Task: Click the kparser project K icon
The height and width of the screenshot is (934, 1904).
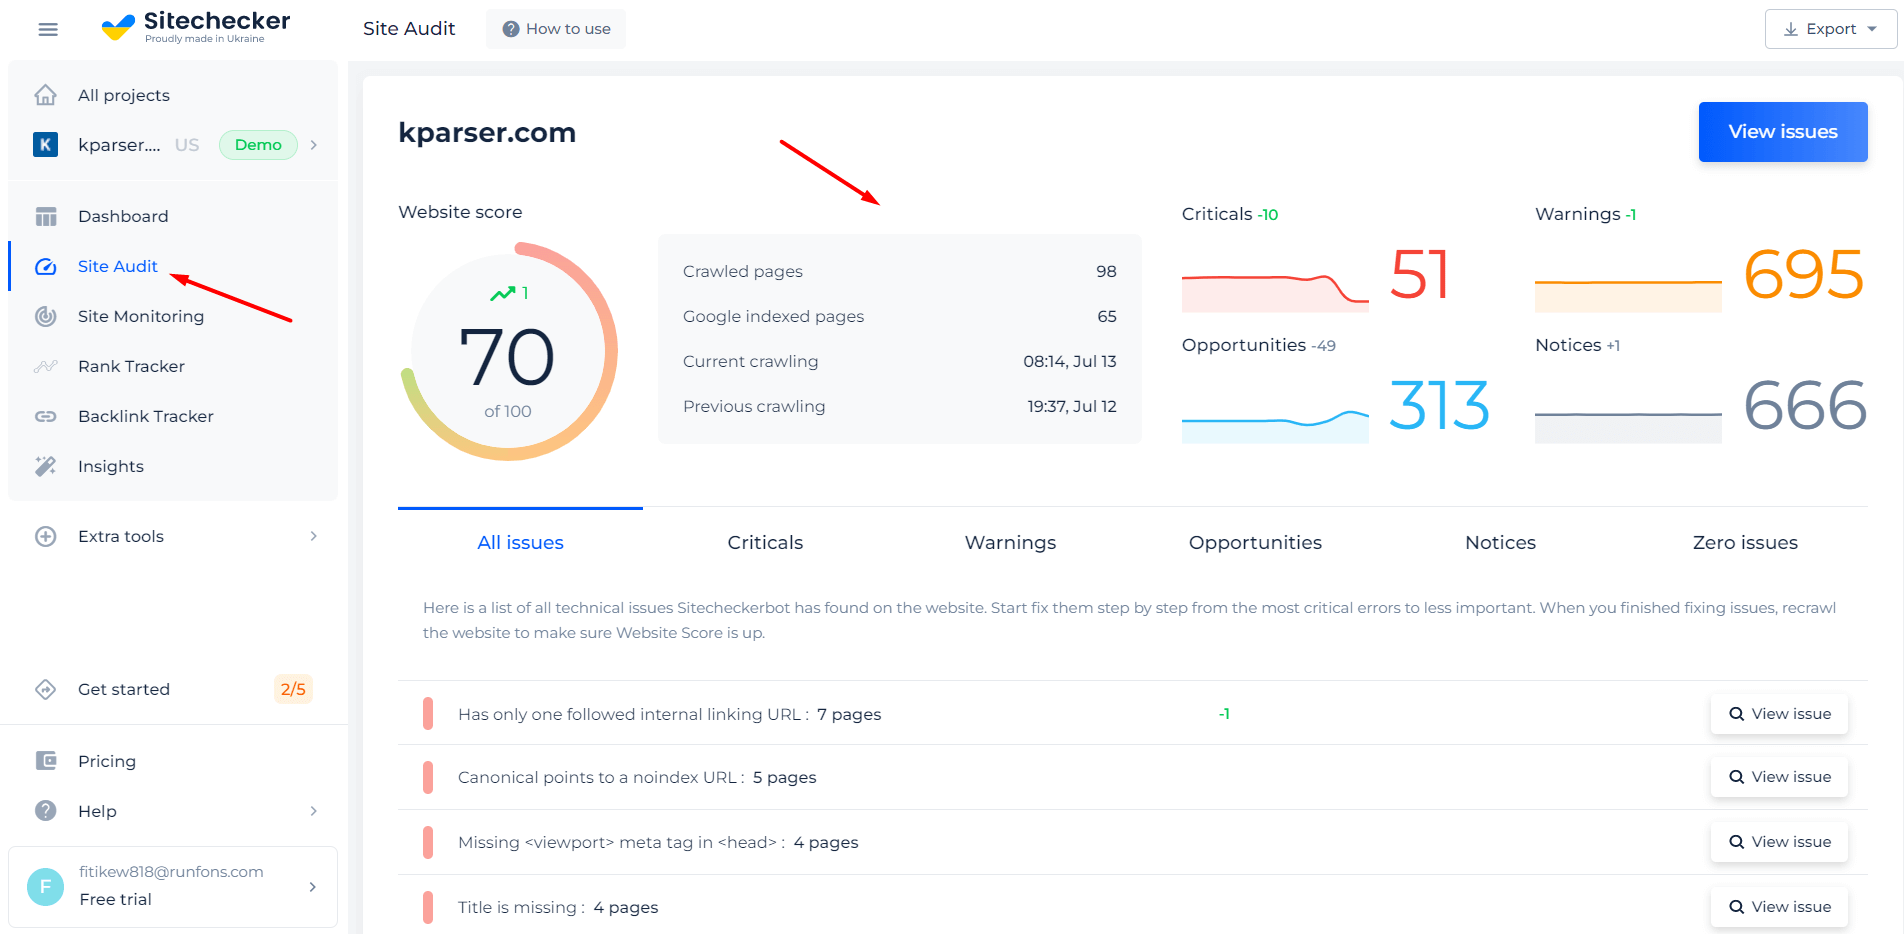Action: (45, 145)
